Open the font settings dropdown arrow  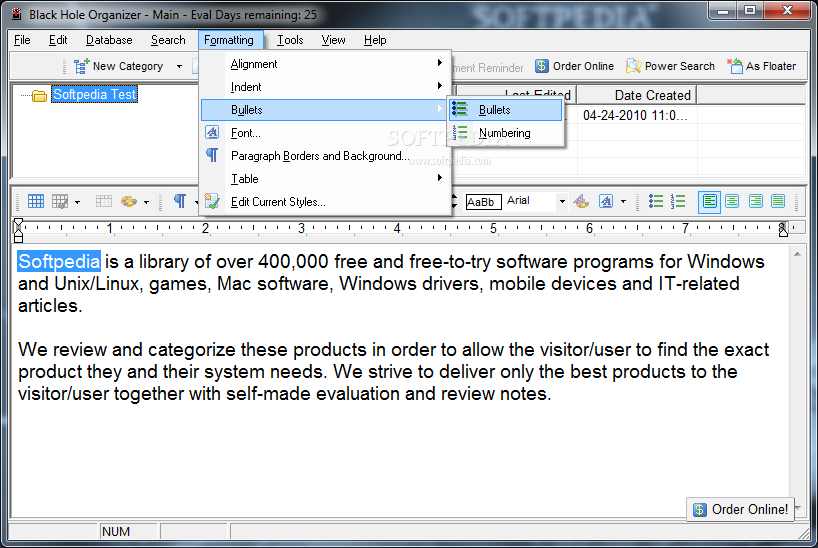(x=623, y=202)
